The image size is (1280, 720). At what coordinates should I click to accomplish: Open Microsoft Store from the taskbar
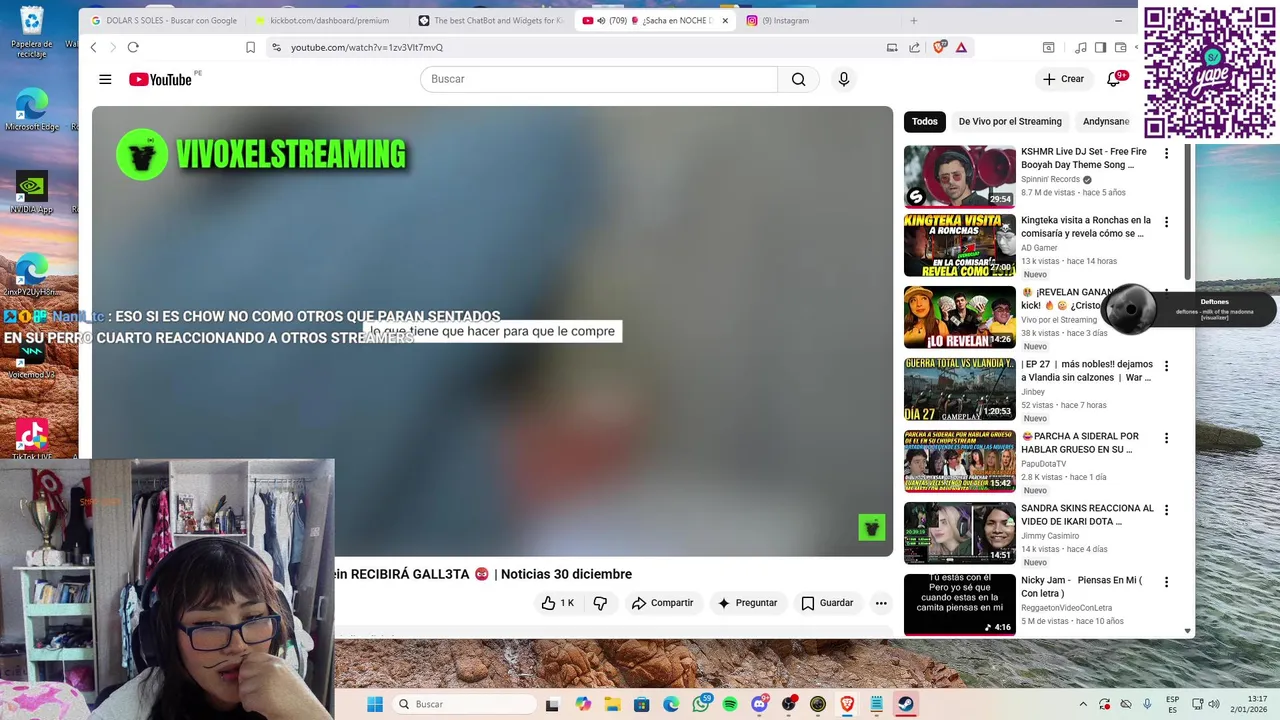tap(641, 704)
